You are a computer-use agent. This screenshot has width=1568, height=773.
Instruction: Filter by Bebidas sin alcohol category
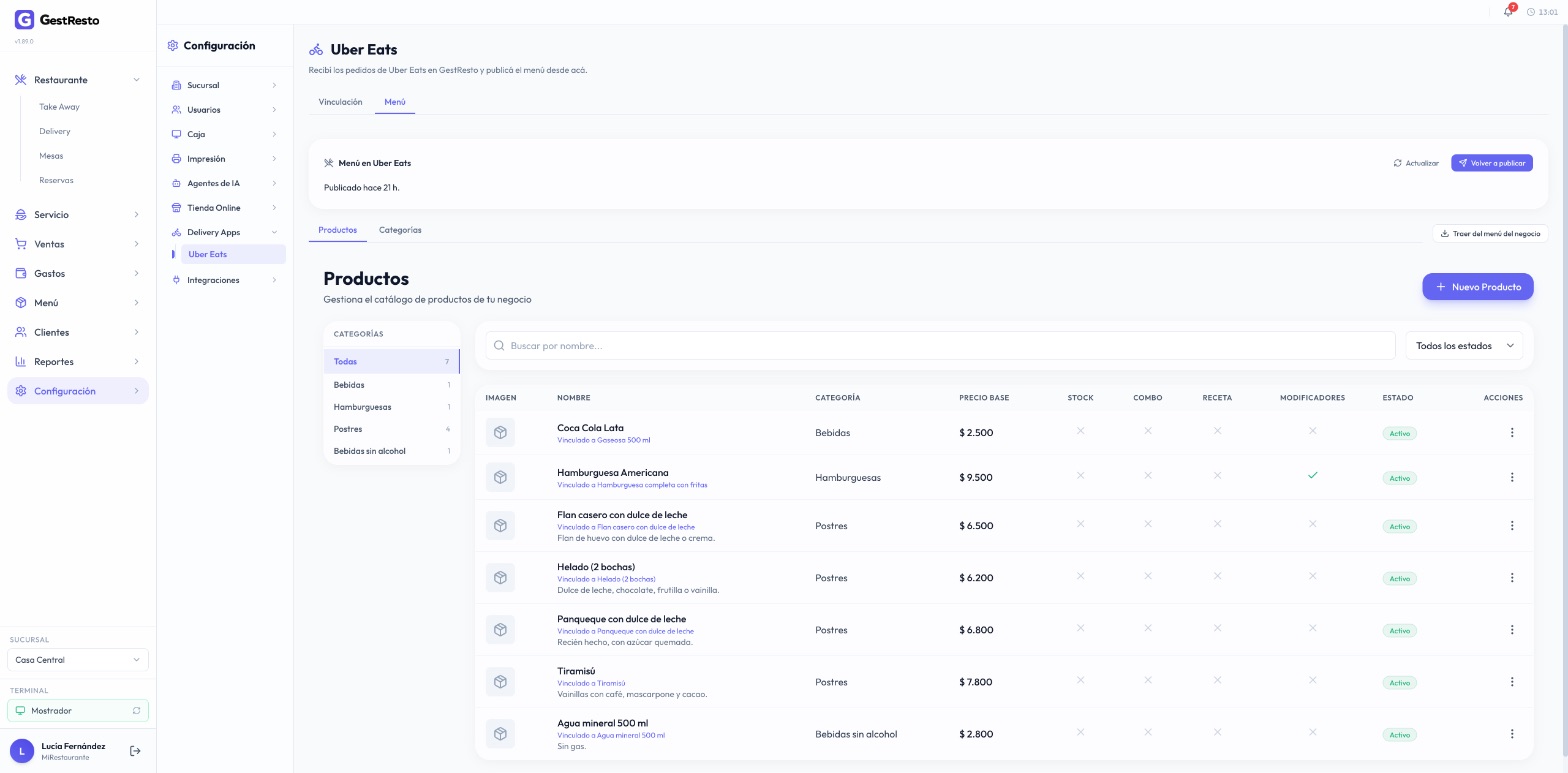tap(392, 451)
